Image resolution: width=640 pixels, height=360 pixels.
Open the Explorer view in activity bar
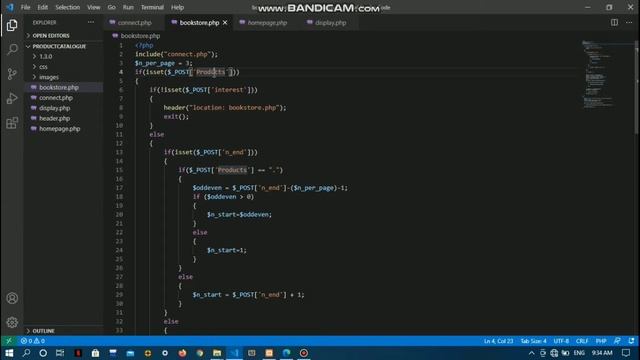[12, 25]
